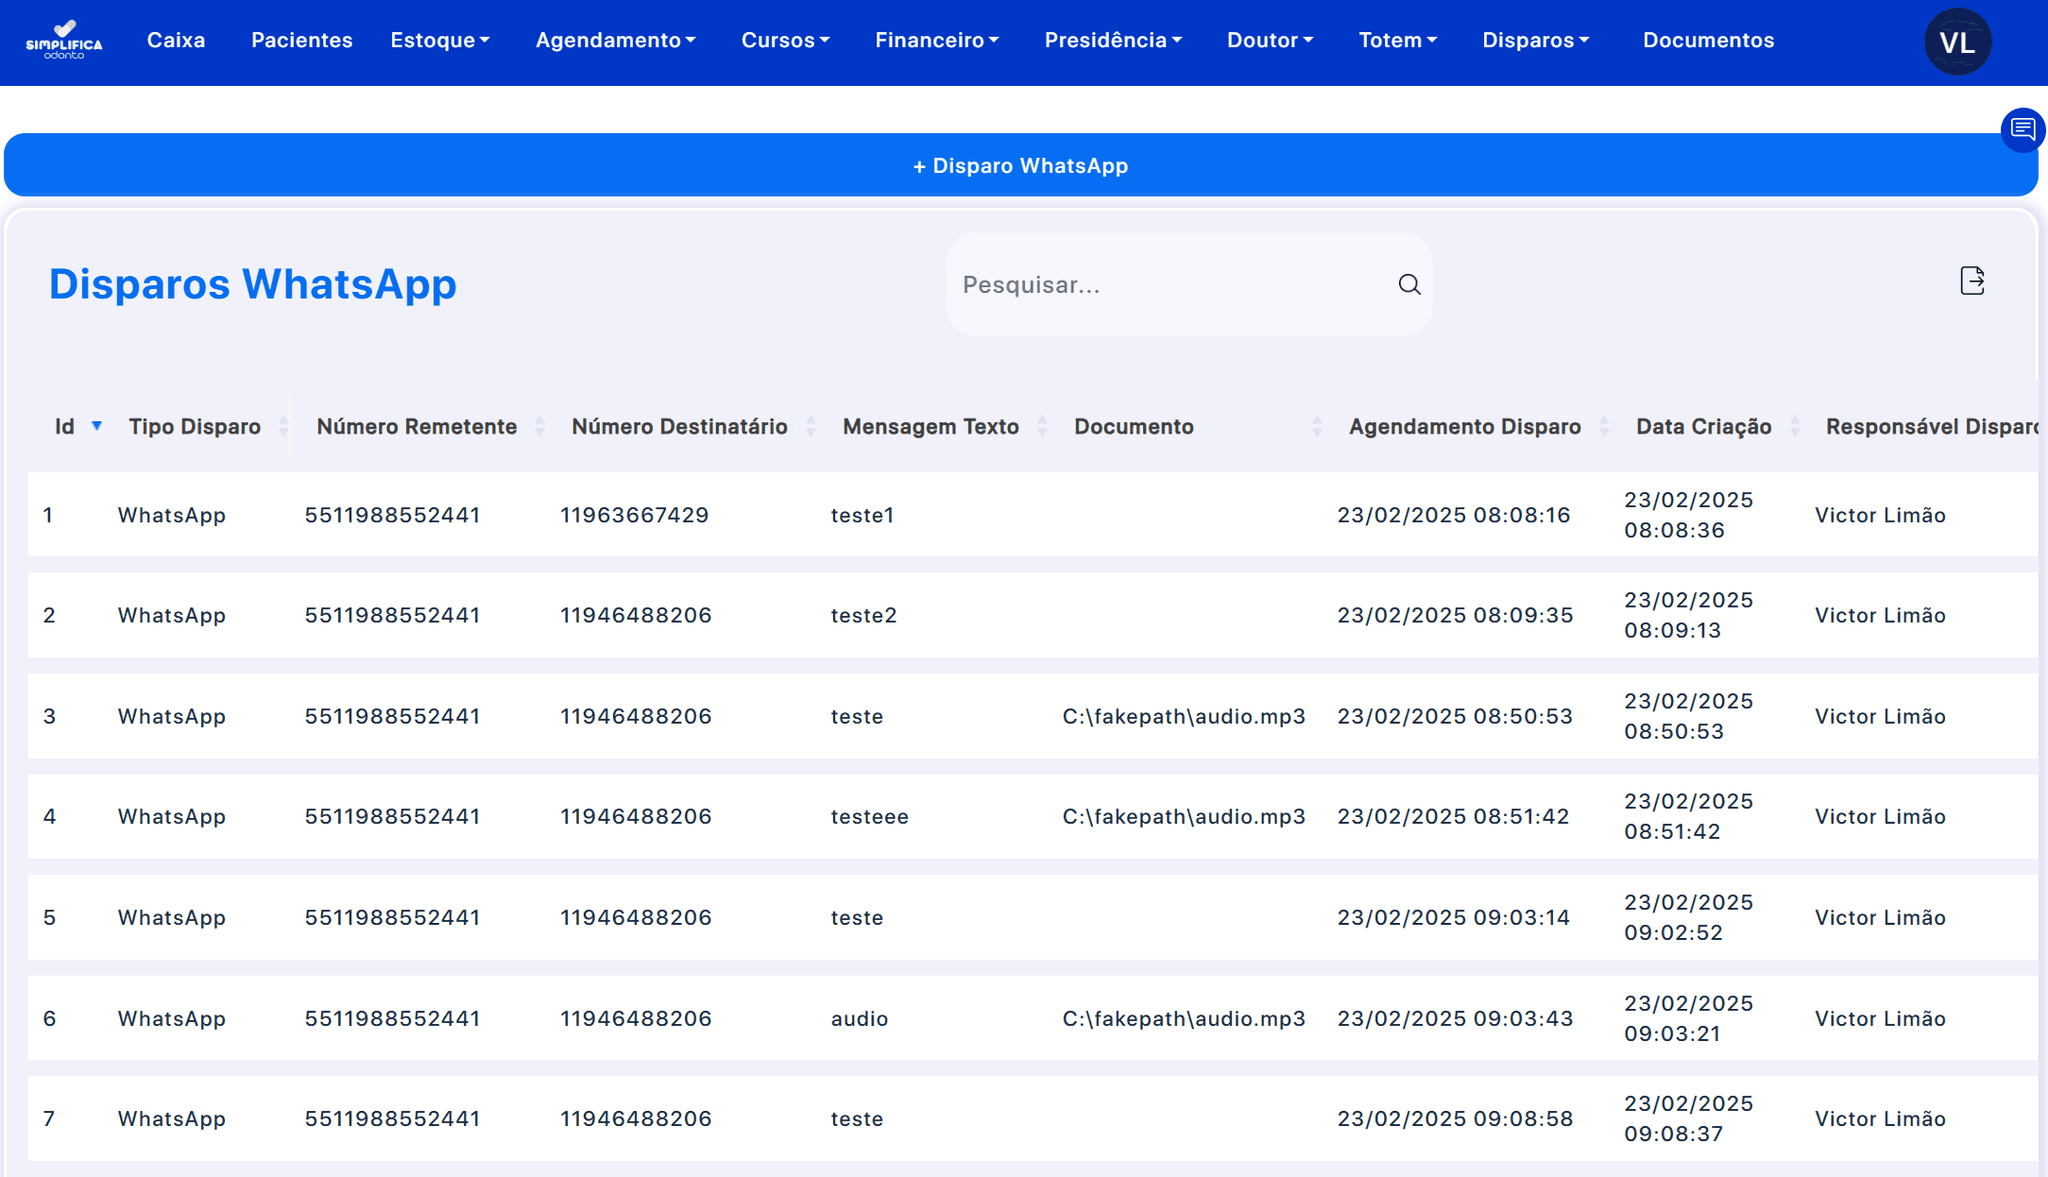Select message cell teste1
This screenshot has height=1177, width=2048.
[x=862, y=515]
